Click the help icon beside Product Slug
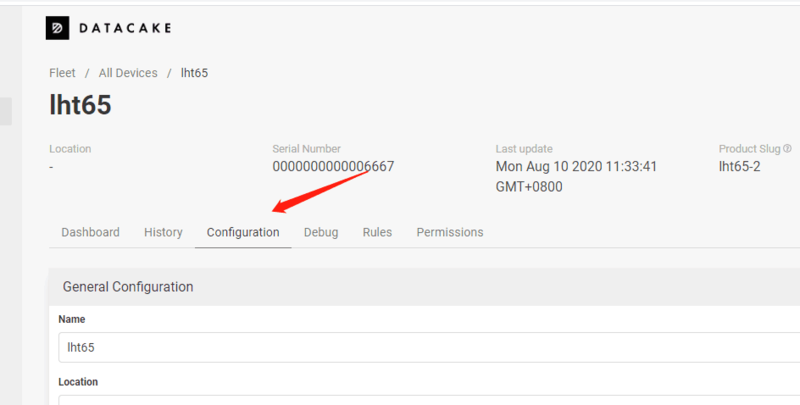800x405 pixels. [x=787, y=148]
